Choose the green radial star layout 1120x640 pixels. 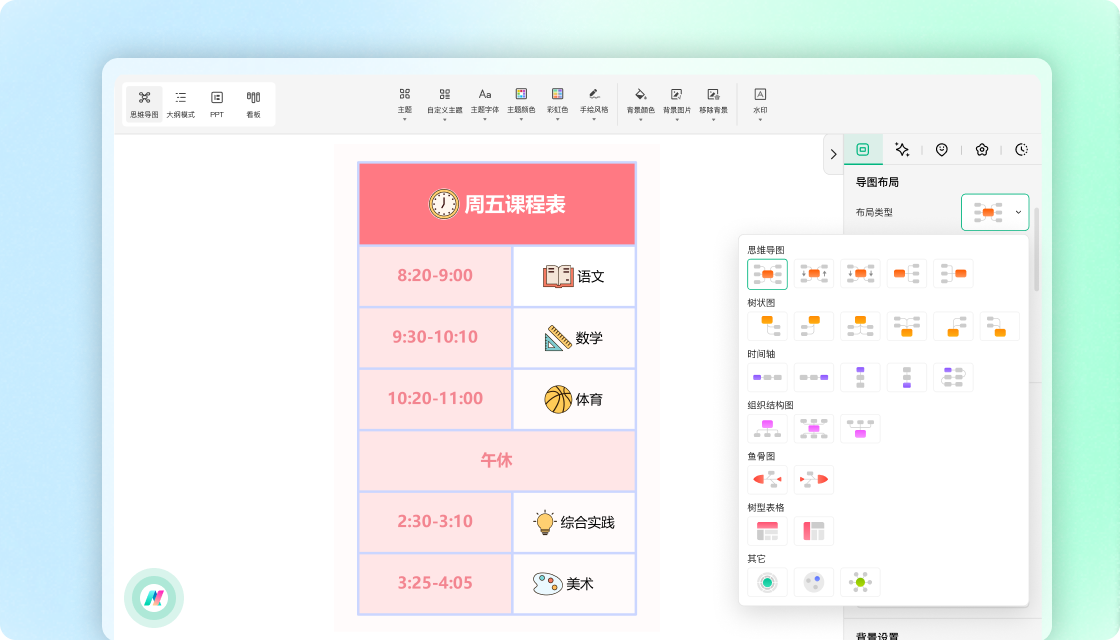(x=860, y=582)
